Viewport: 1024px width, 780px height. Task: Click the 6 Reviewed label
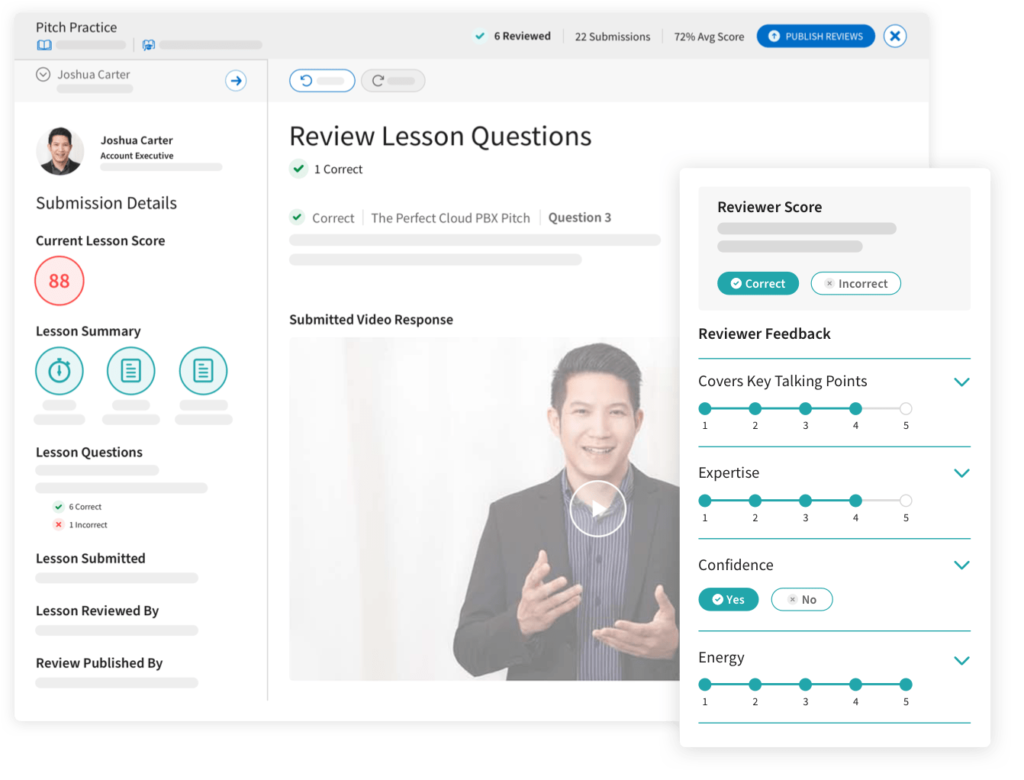[522, 36]
